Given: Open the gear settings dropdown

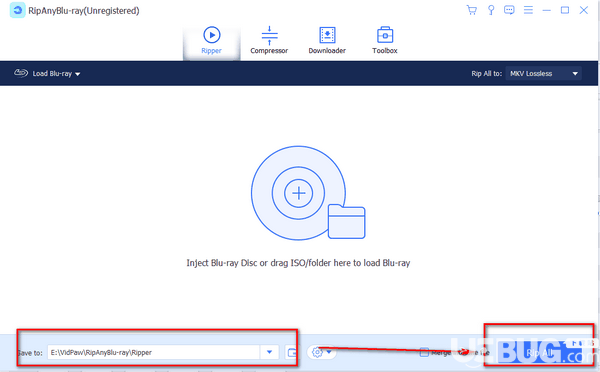Looking at the screenshot, I should coord(321,352).
